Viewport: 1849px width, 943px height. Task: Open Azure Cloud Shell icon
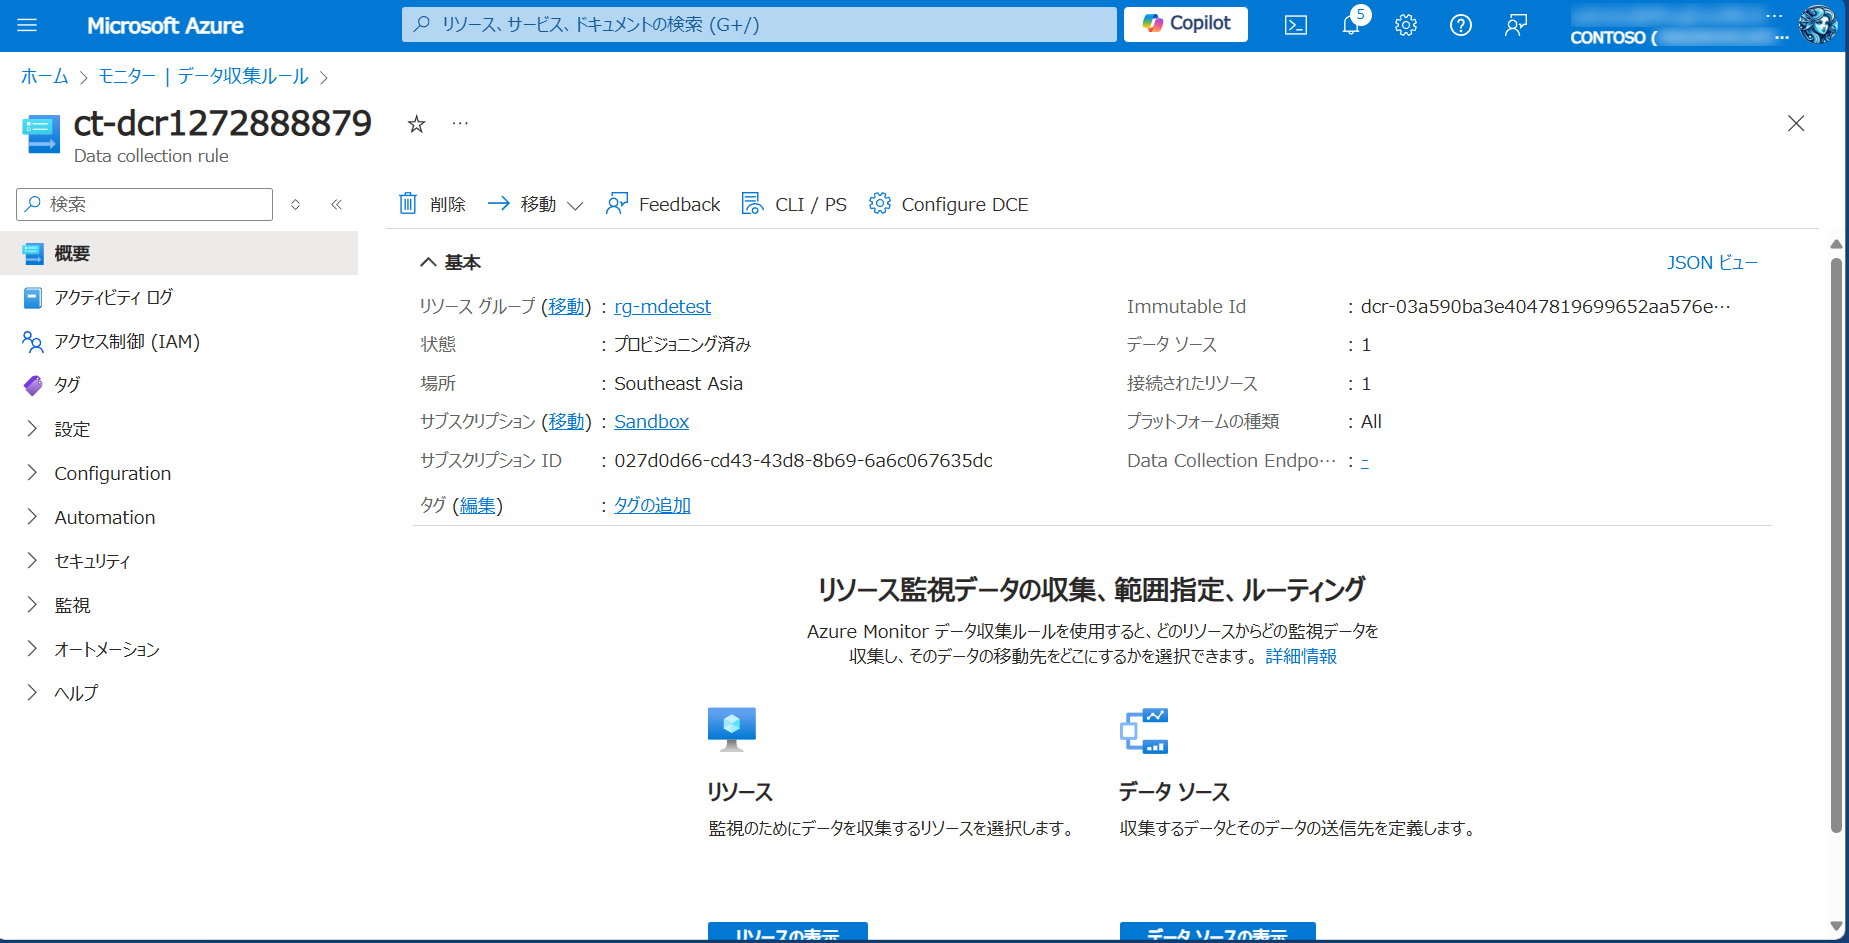click(x=1295, y=25)
